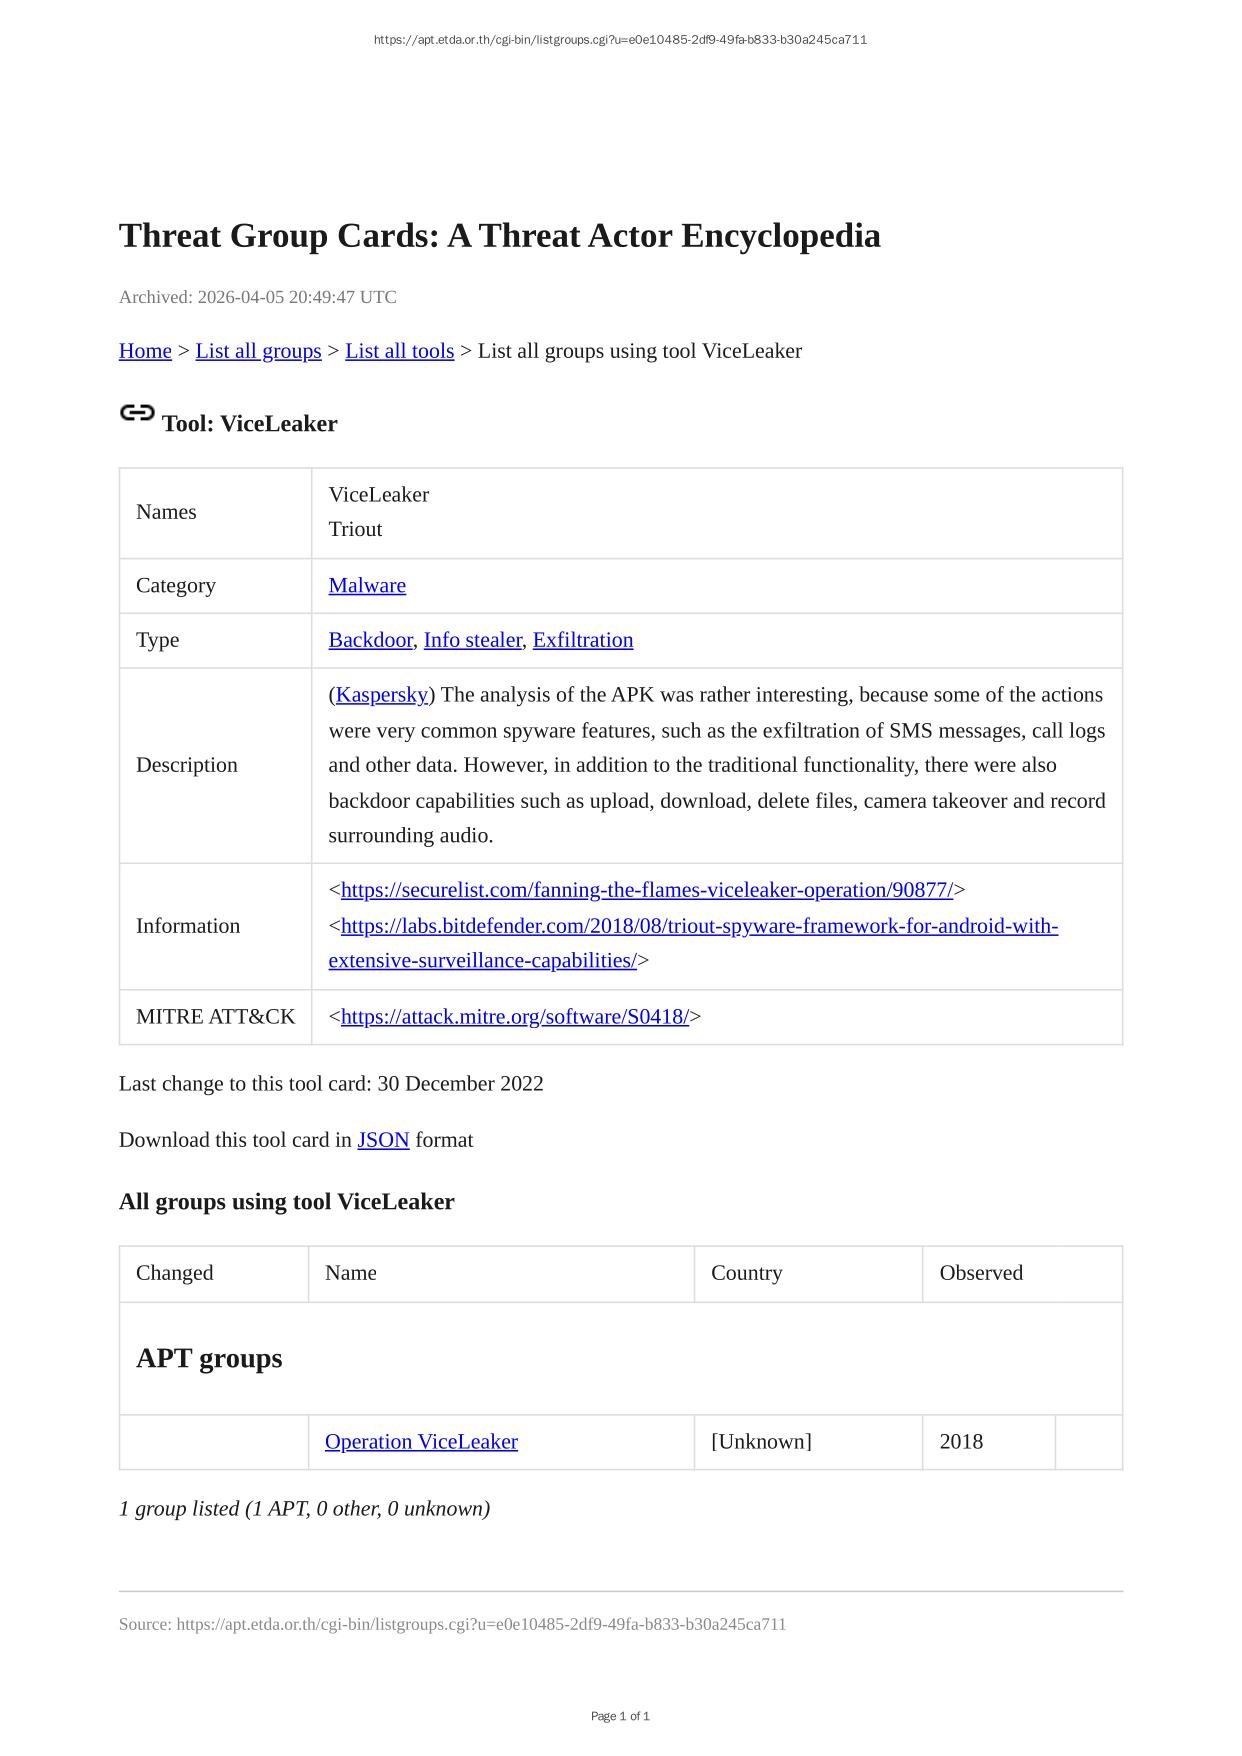Click the Country column header
The image size is (1242, 1756).
click(x=746, y=1273)
